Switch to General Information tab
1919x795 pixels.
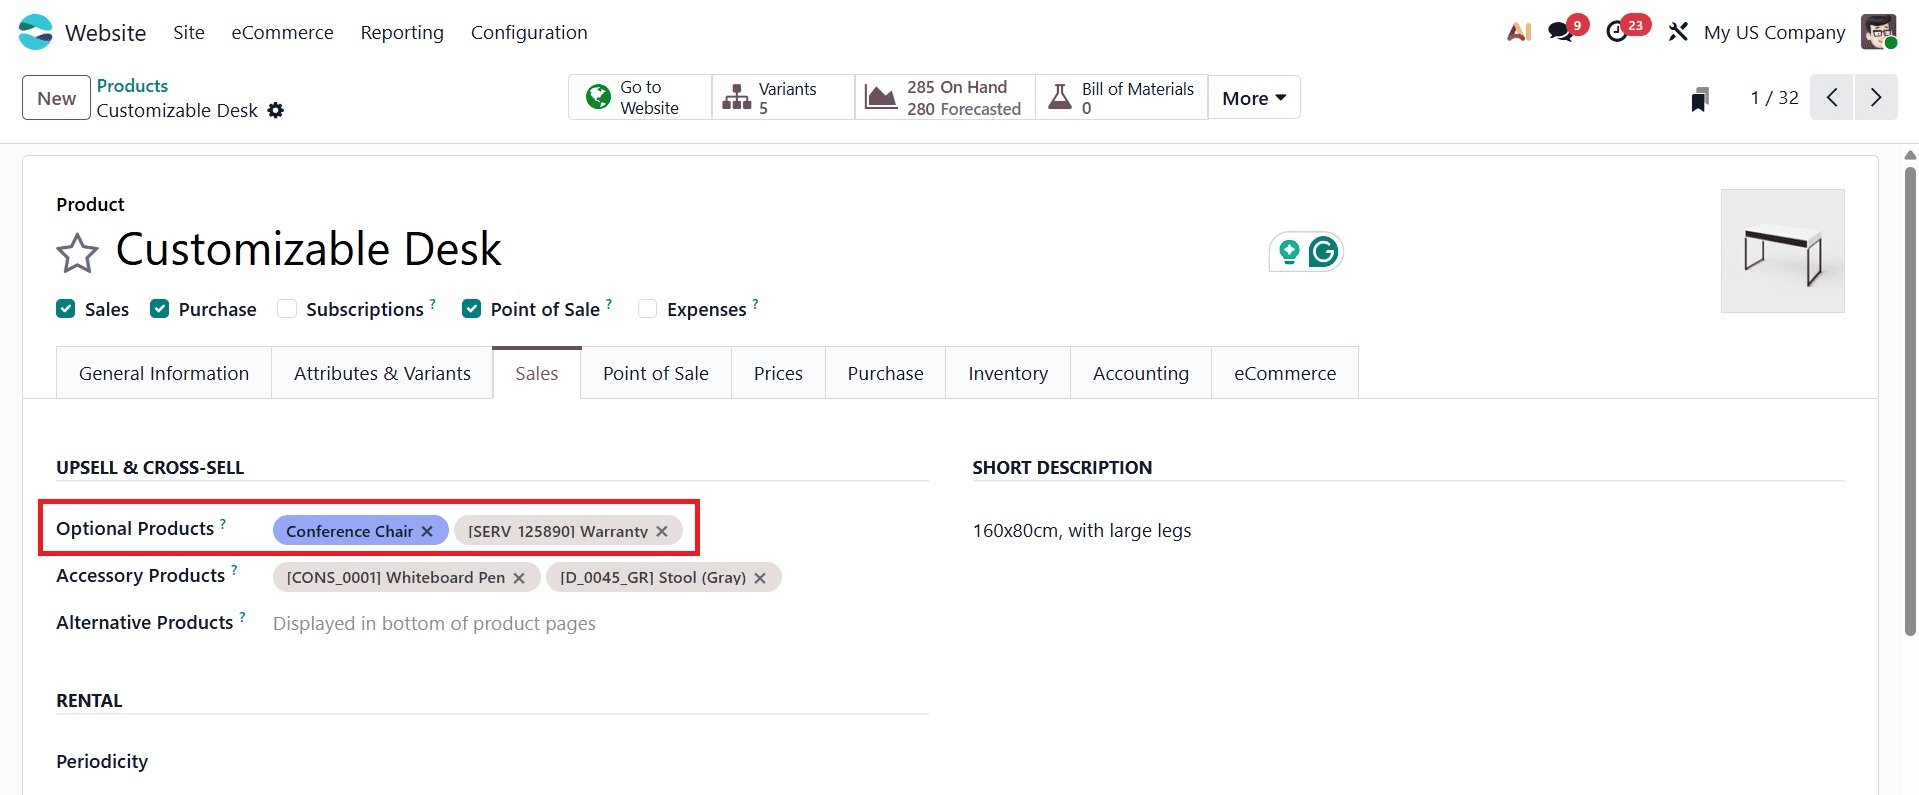[164, 373]
